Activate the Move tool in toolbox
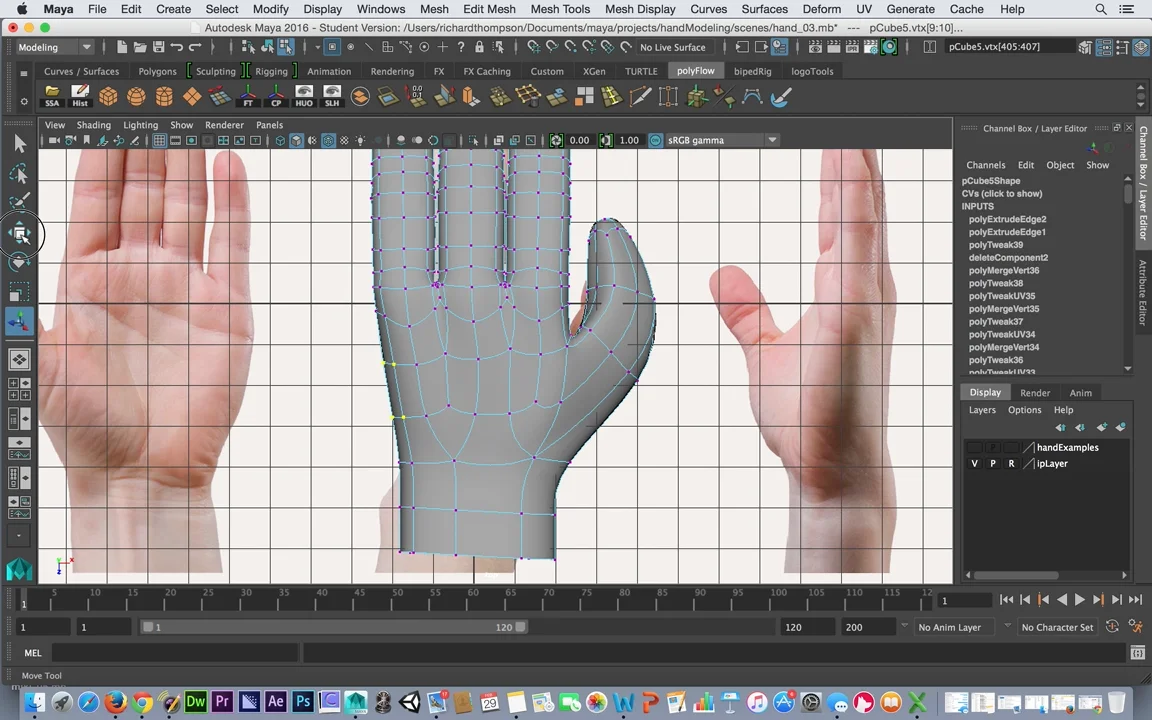The width and height of the screenshot is (1152, 720). point(20,234)
